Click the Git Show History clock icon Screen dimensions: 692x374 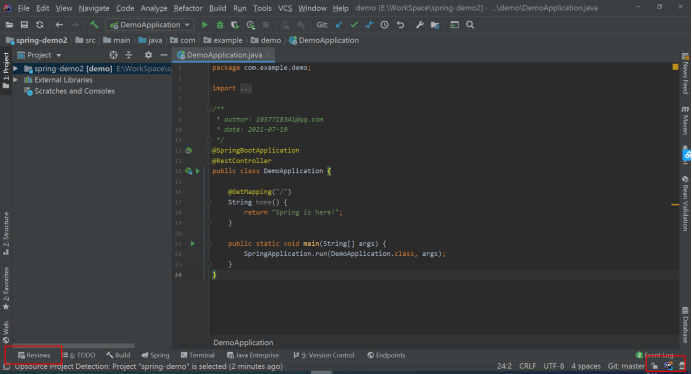tap(385, 25)
